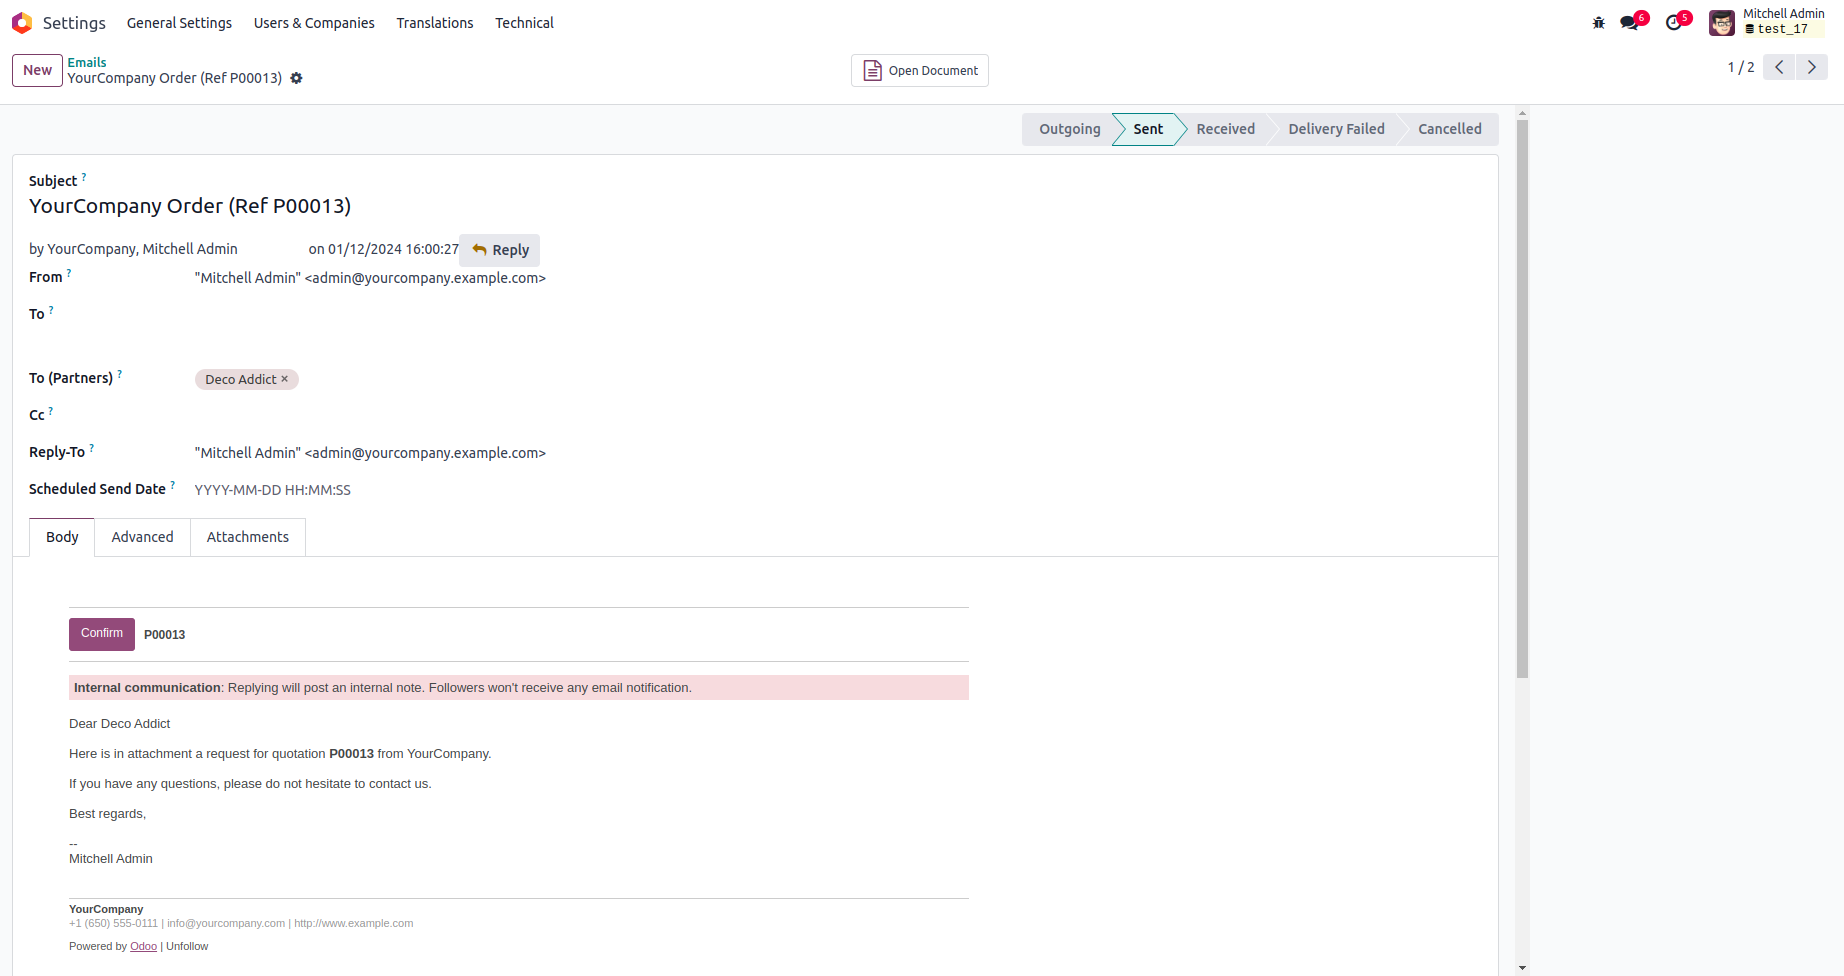Image resolution: width=1844 pixels, height=976 pixels.
Task: Open the activities clock icon
Action: [x=1675, y=23]
